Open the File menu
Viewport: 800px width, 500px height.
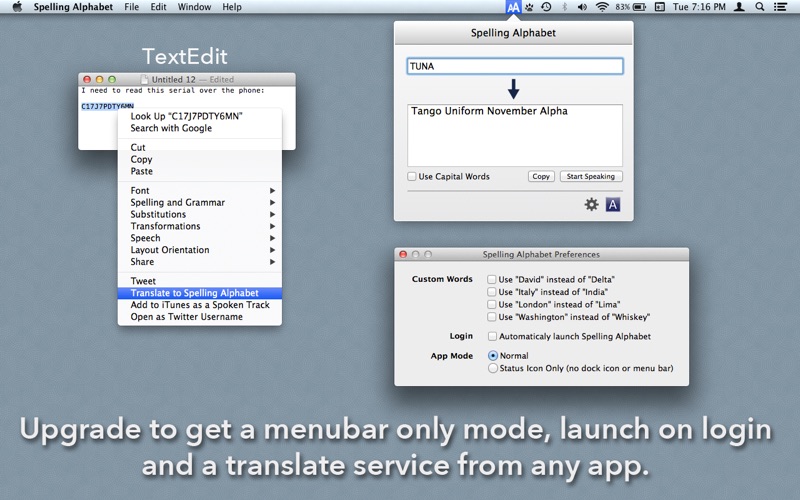tap(132, 7)
